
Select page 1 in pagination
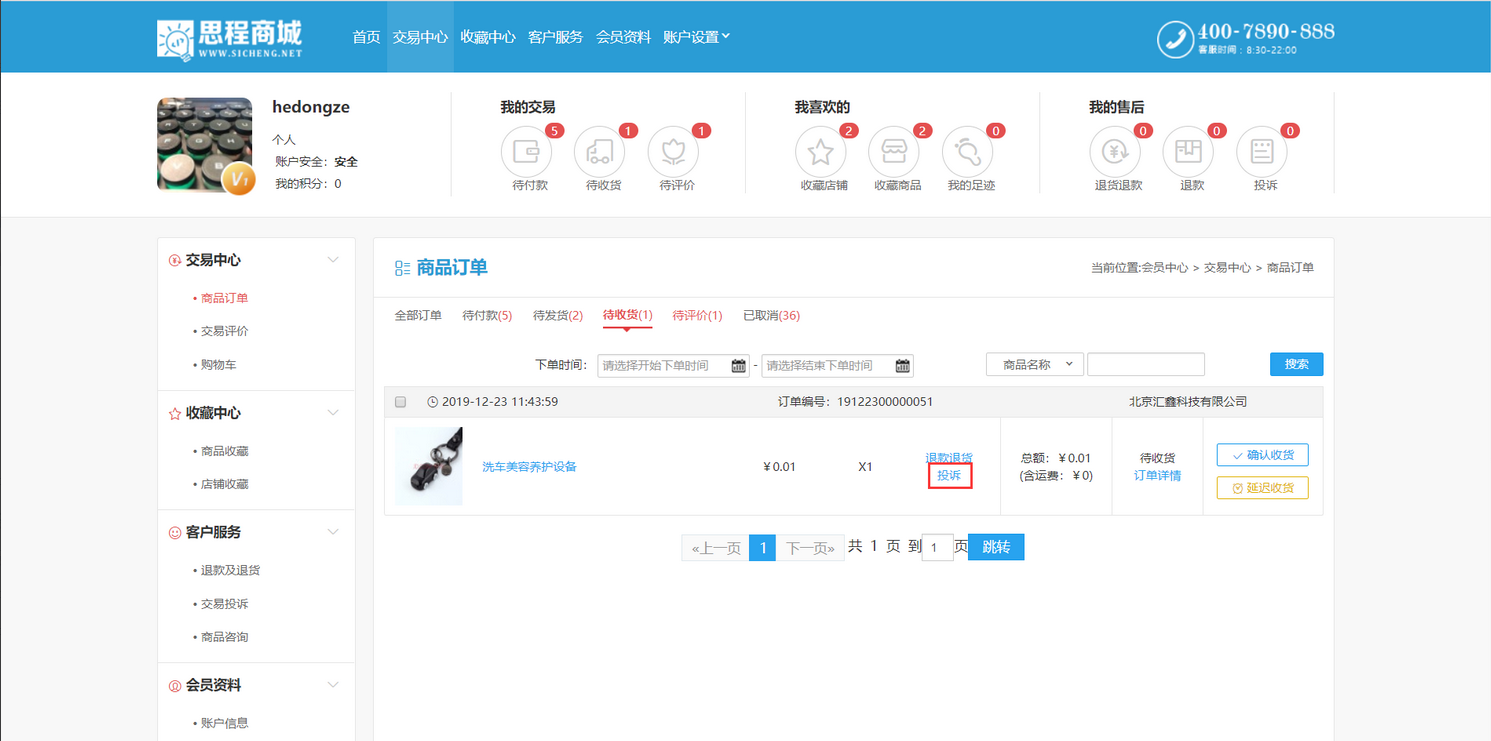[x=762, y=548]
